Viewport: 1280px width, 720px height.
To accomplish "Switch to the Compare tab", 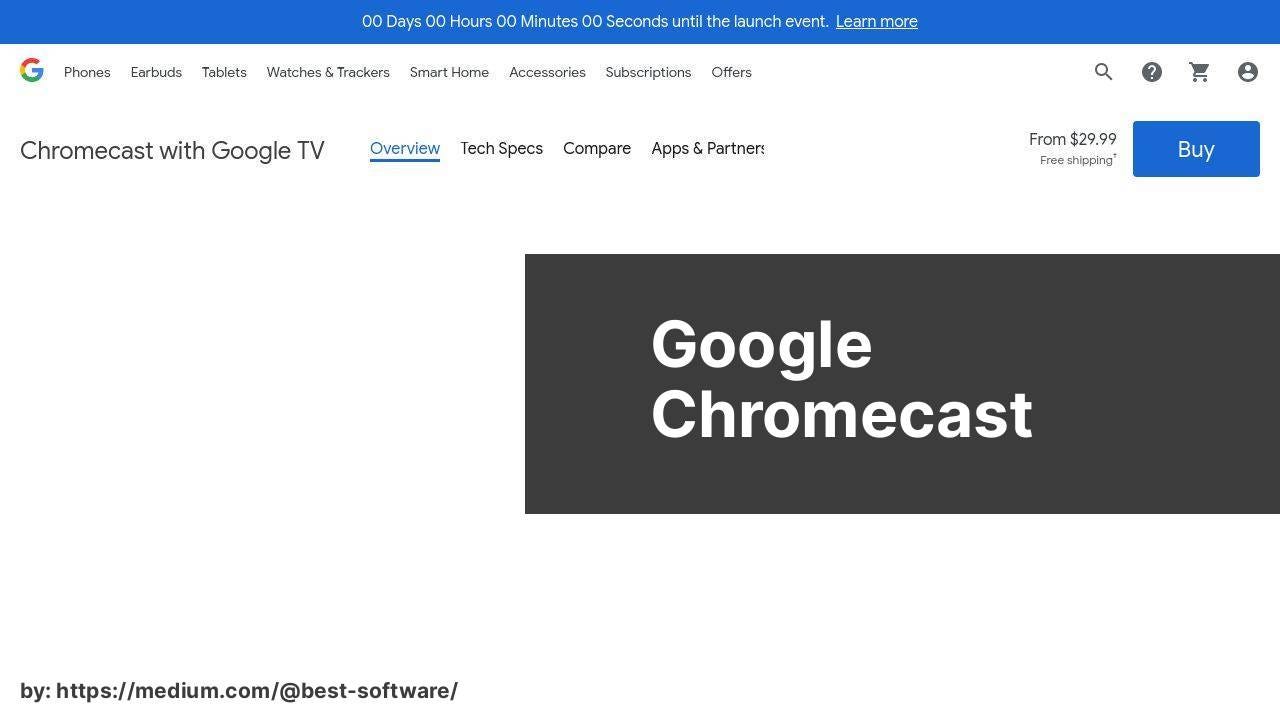I will (597, 149).
